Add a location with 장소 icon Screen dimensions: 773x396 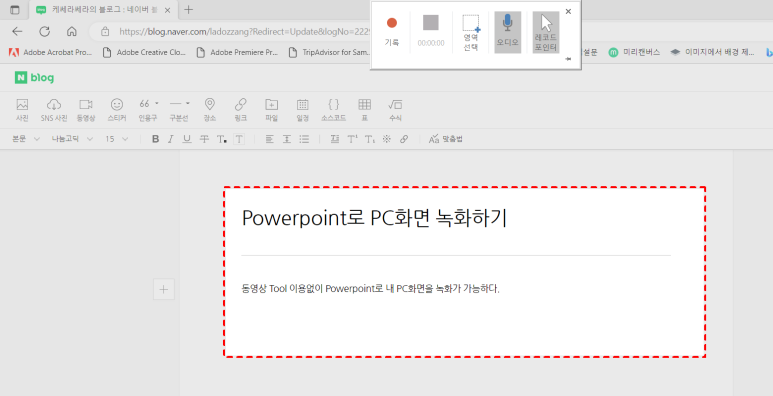click(x=210, y=109)
